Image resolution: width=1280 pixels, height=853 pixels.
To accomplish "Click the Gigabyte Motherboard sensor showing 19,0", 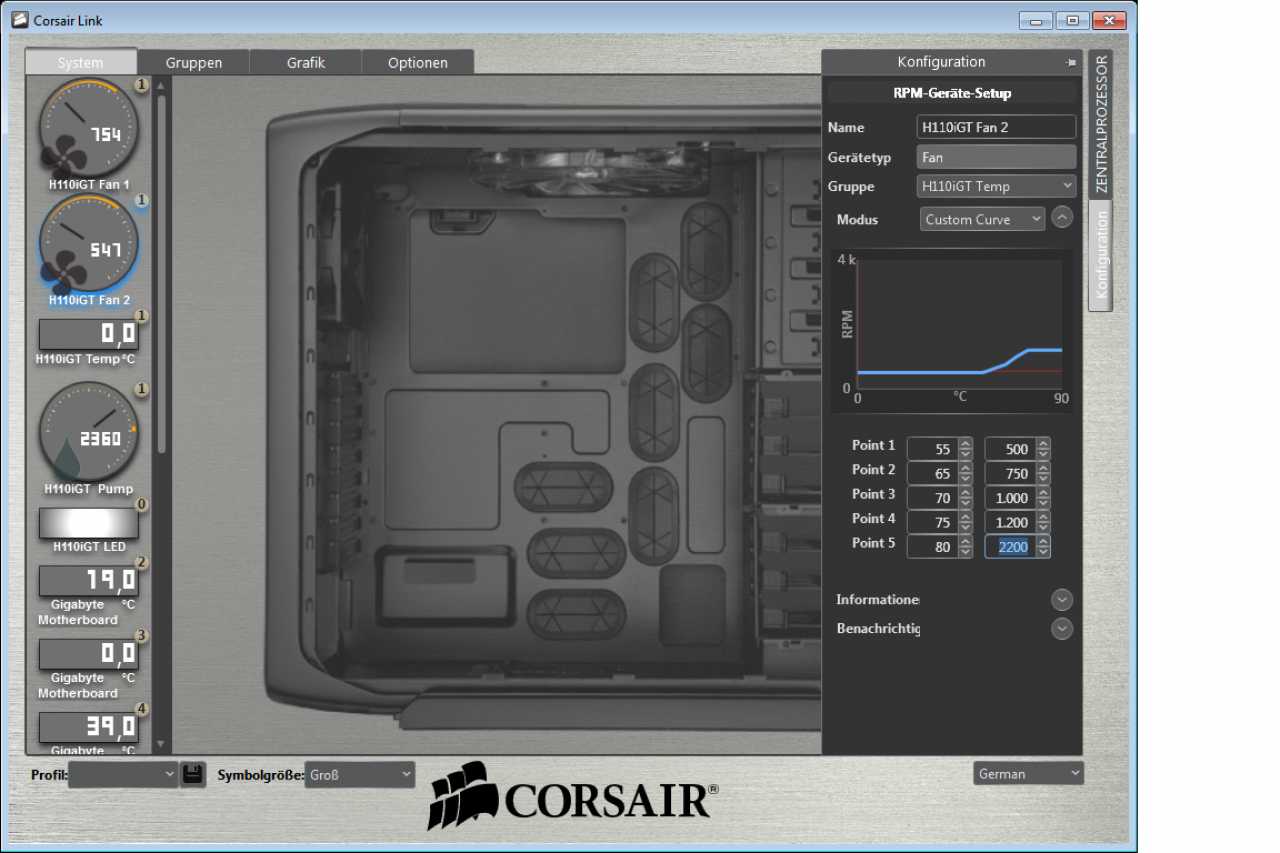I will click(89, 581).
